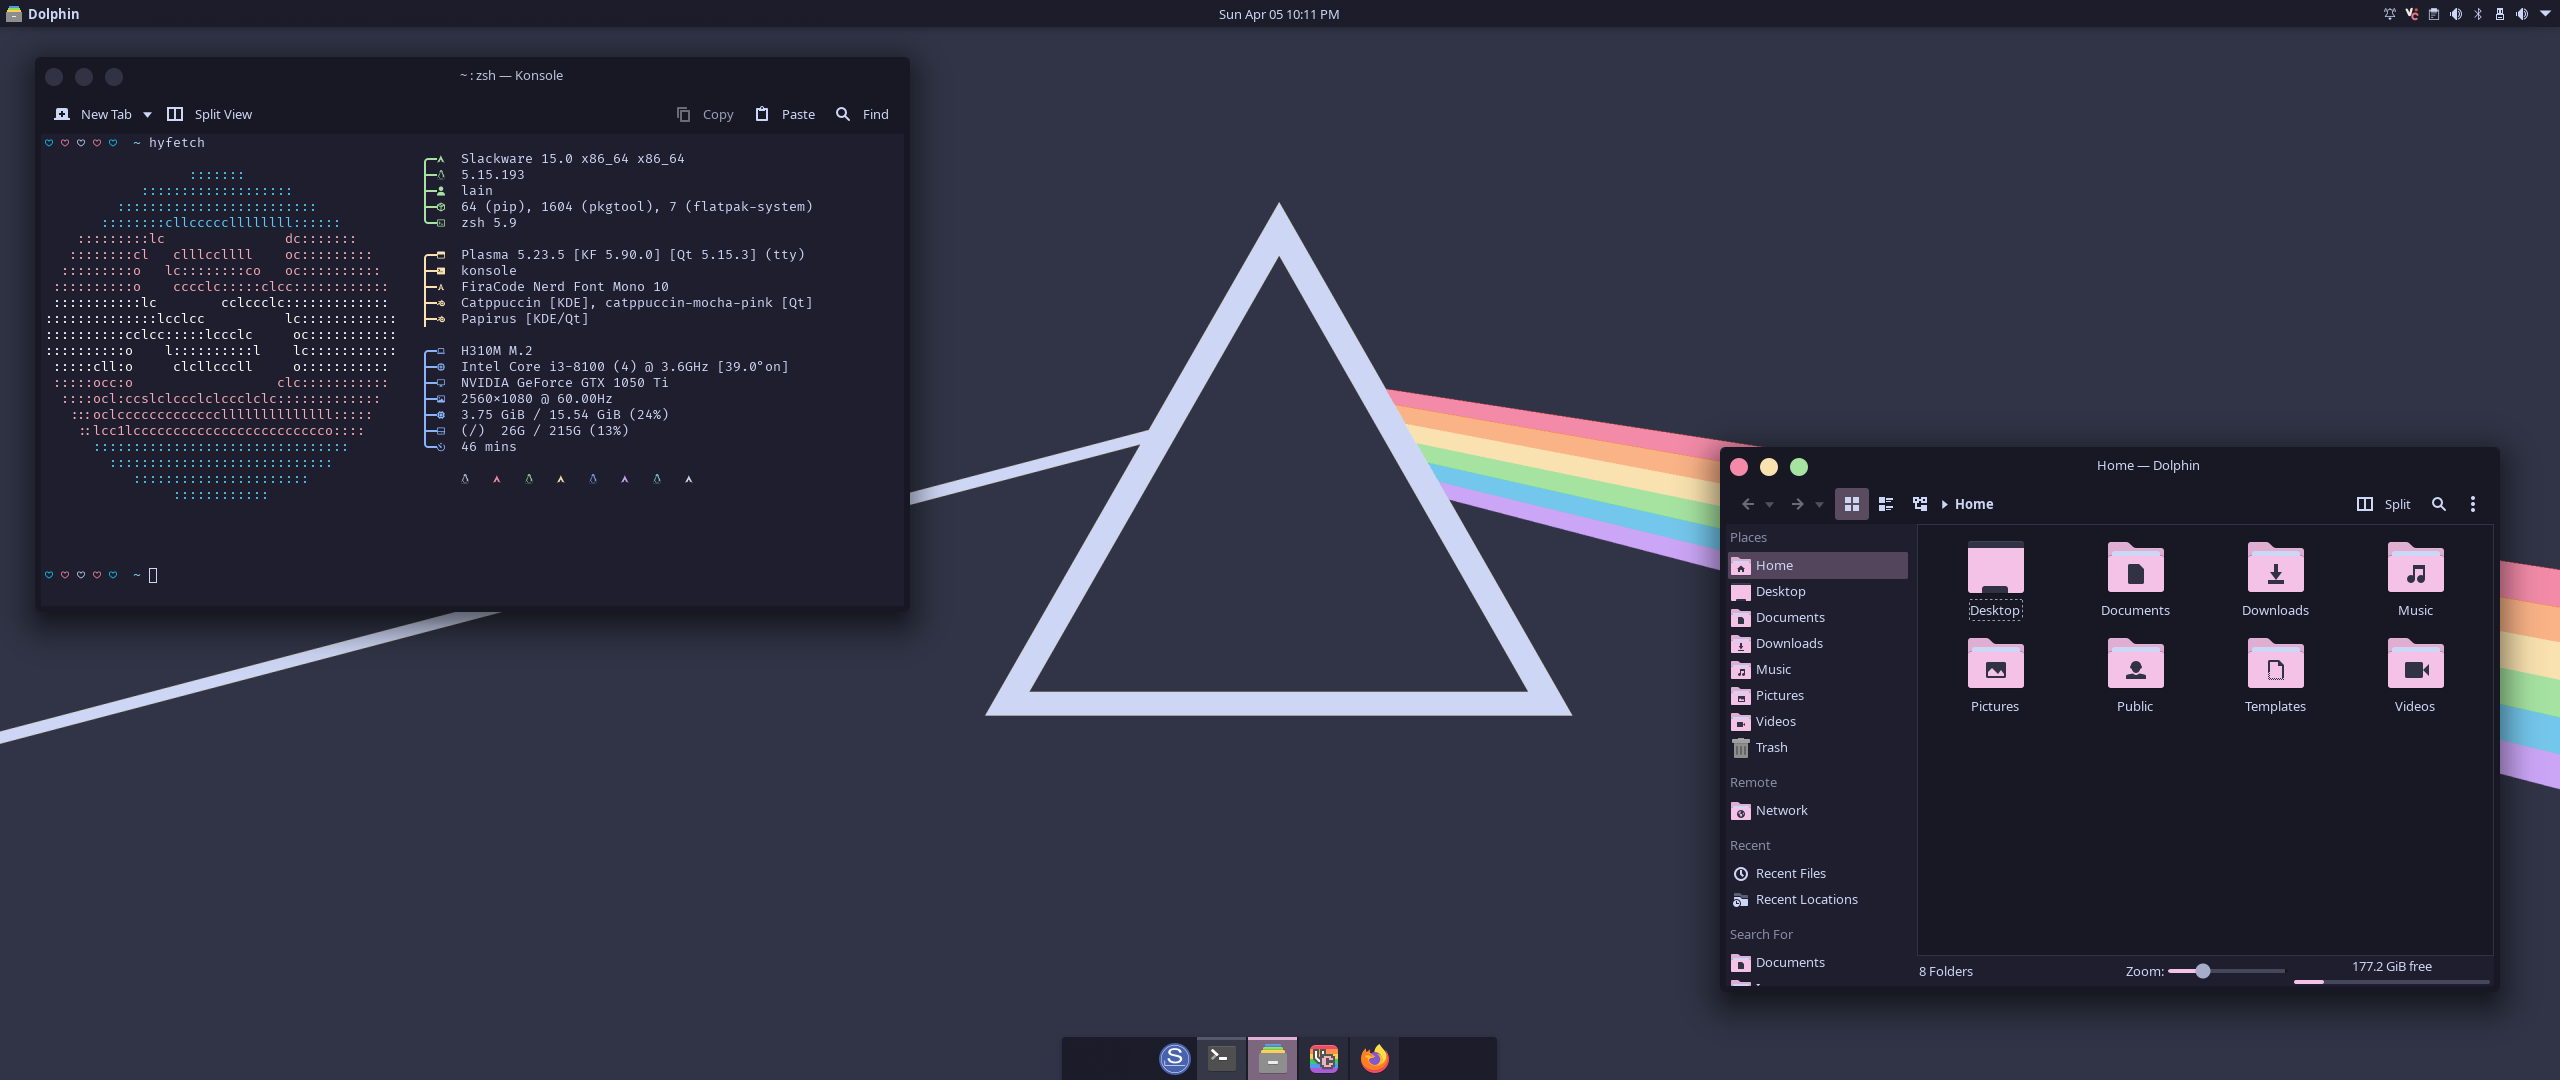The width and height of the screenshot is (2560, 1080).
Task: Expand the New Tab dropdown arrow in Konsole
Action: pyautogui.click(x=147, y=115)
